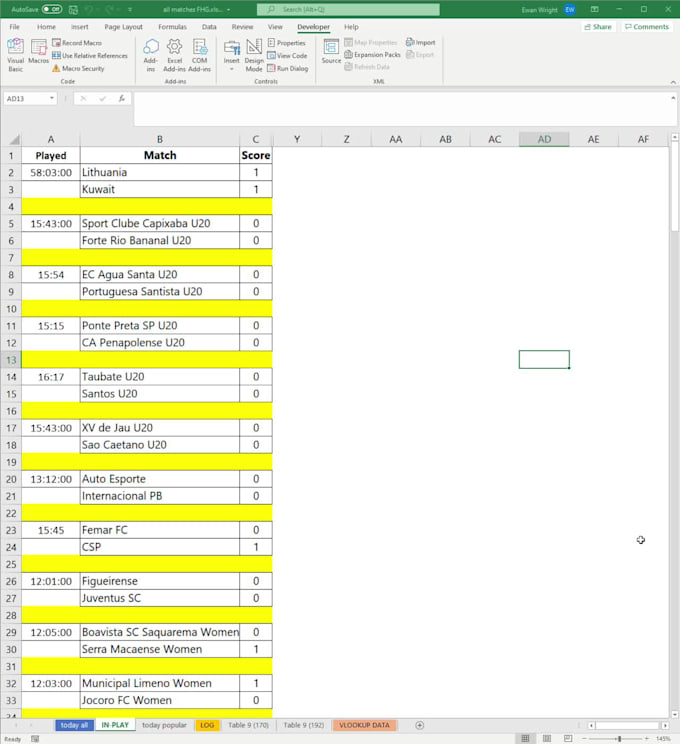Add a new sheet with plus button

pyautogui.click(x=419, y=725)
